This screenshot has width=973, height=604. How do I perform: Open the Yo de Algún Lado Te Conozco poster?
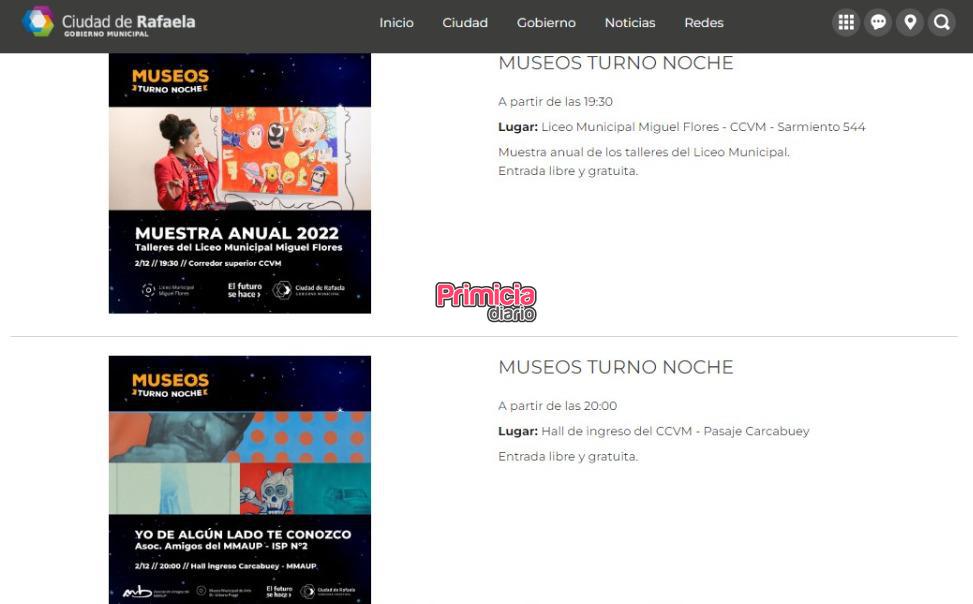pyautogui.click(x=240, y=480)
